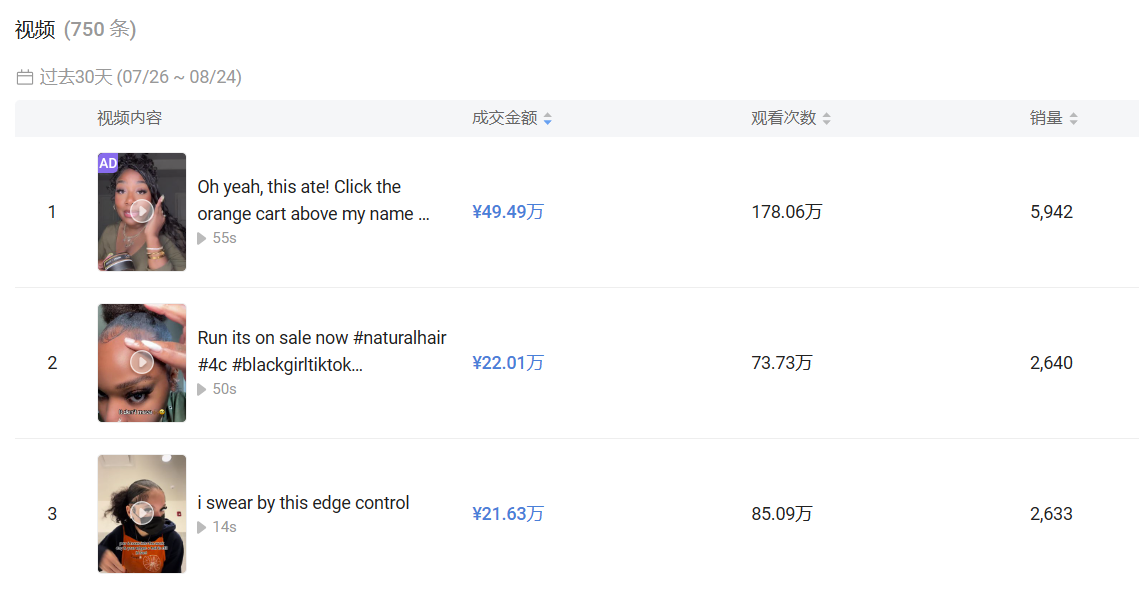1139x589 pixels.
Task: Click the 视频内容 column header
Action: tap(129, 118)
